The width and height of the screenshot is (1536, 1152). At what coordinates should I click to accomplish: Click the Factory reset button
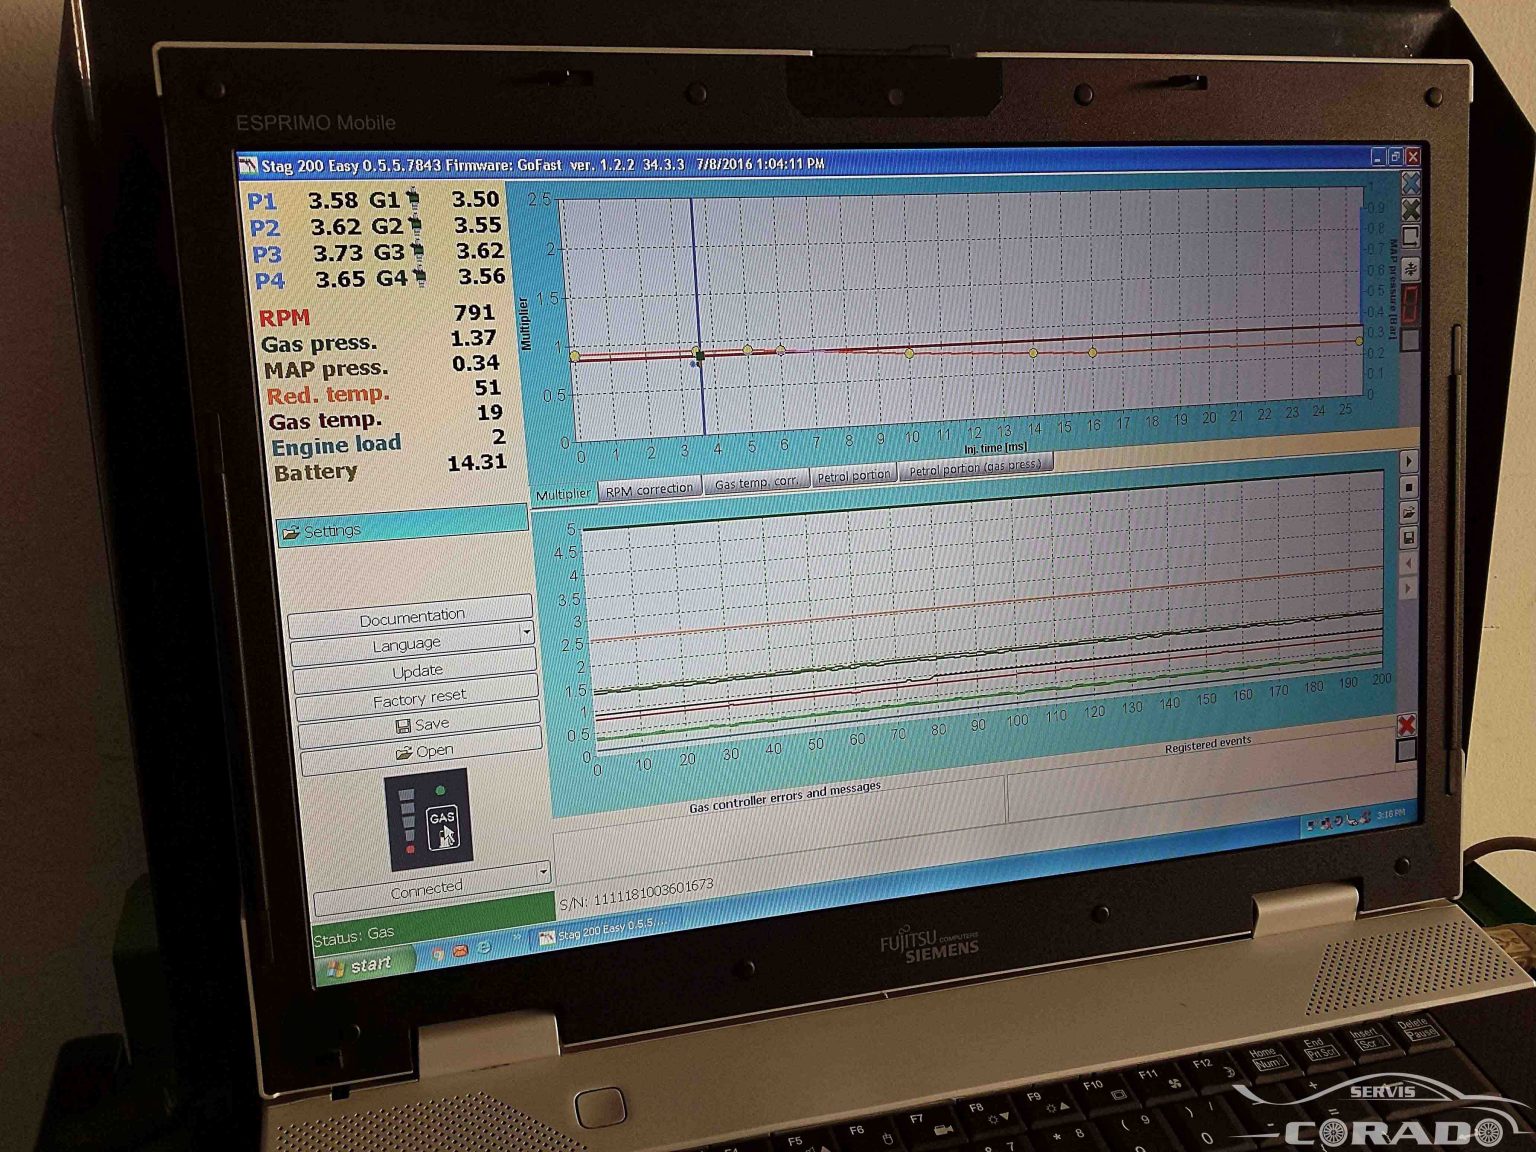pos(419,698)
